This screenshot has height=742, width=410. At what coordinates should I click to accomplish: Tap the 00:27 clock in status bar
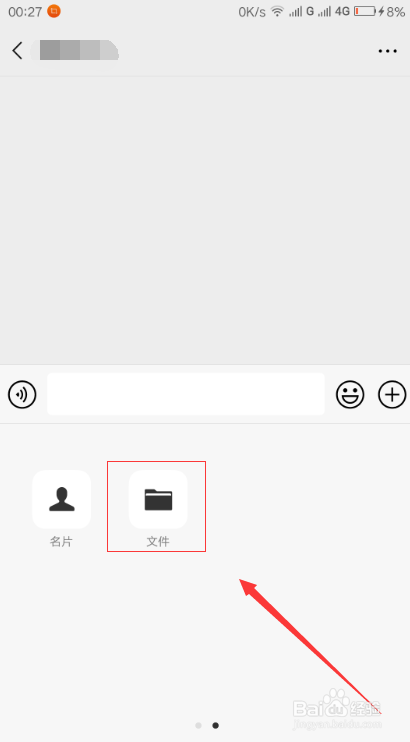(x=25, y=12)
